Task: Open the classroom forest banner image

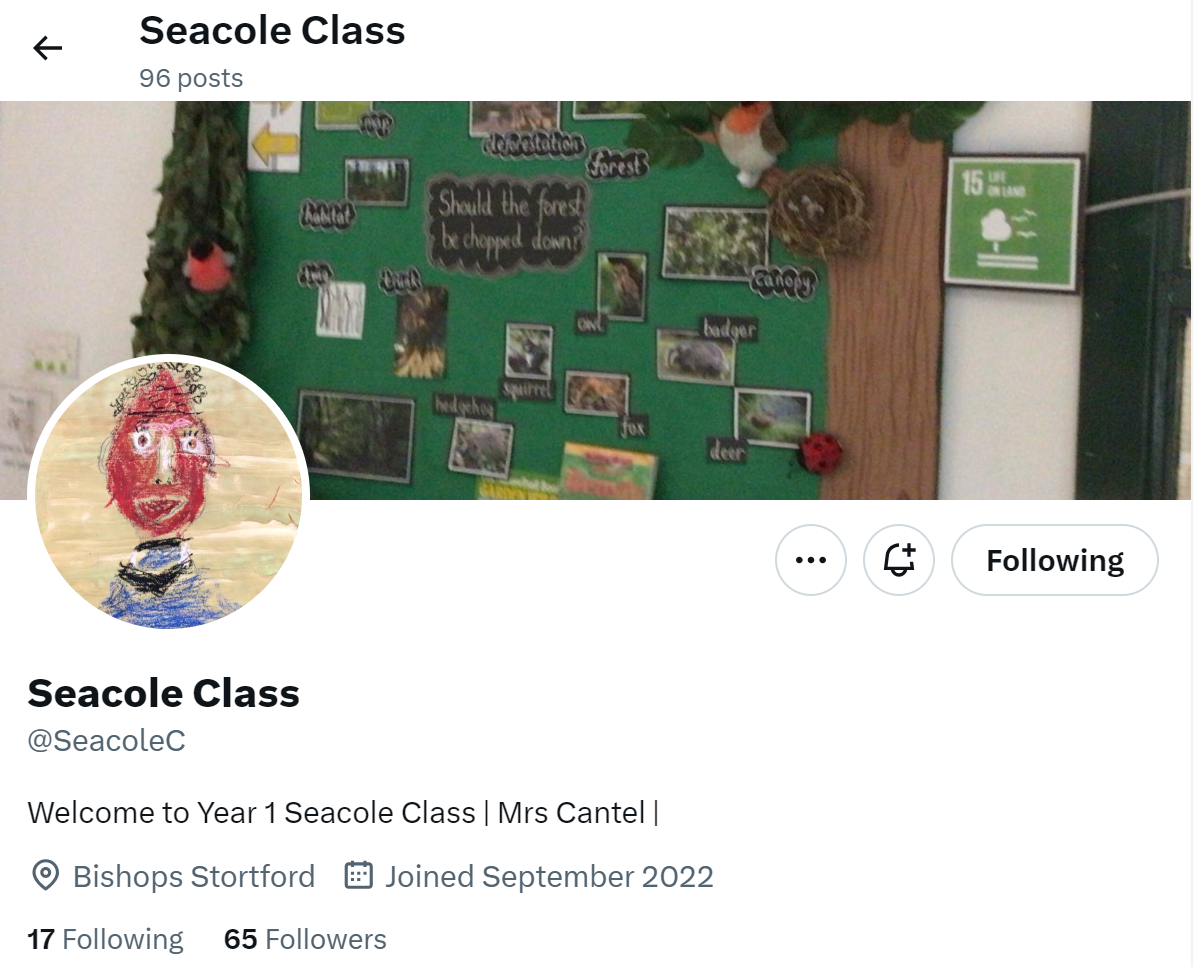Action: (x=596, y=300)
